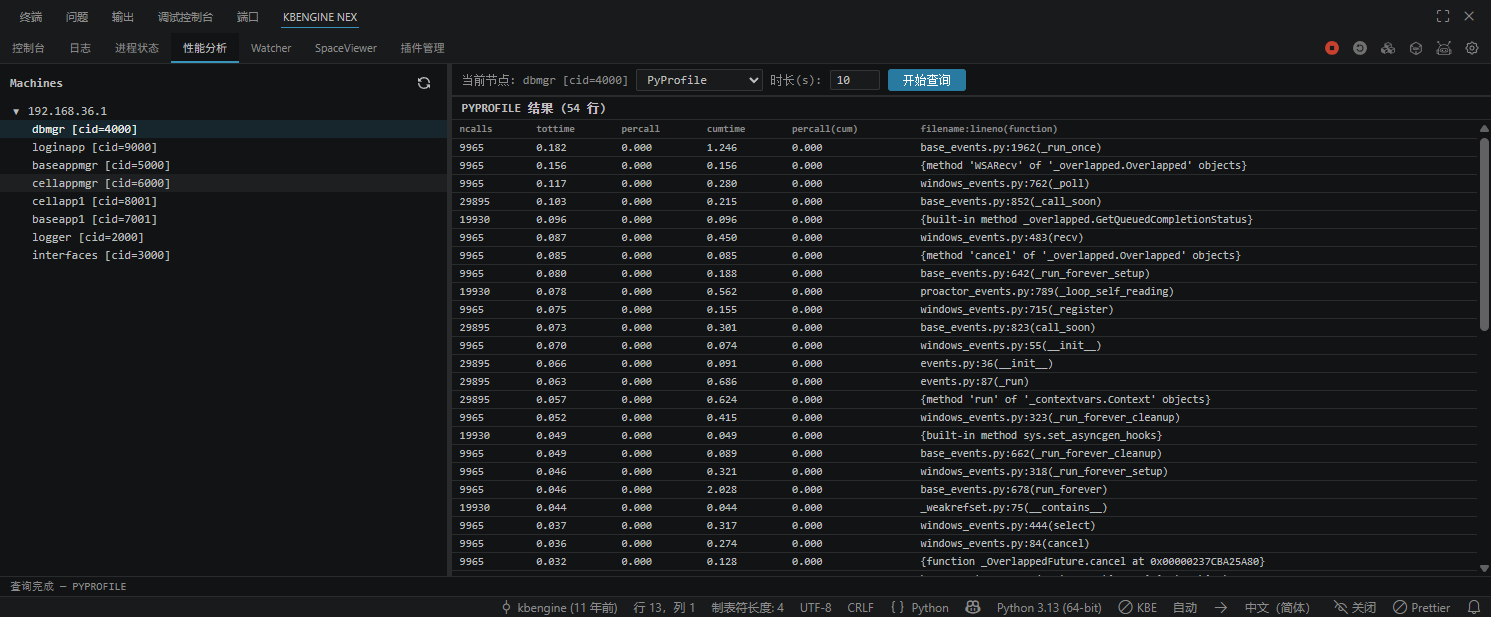This screenshot has width=1491, height=617.
Task: Collapse the 192.168.36.1 machine node
Action: click(x=16, y=111)
